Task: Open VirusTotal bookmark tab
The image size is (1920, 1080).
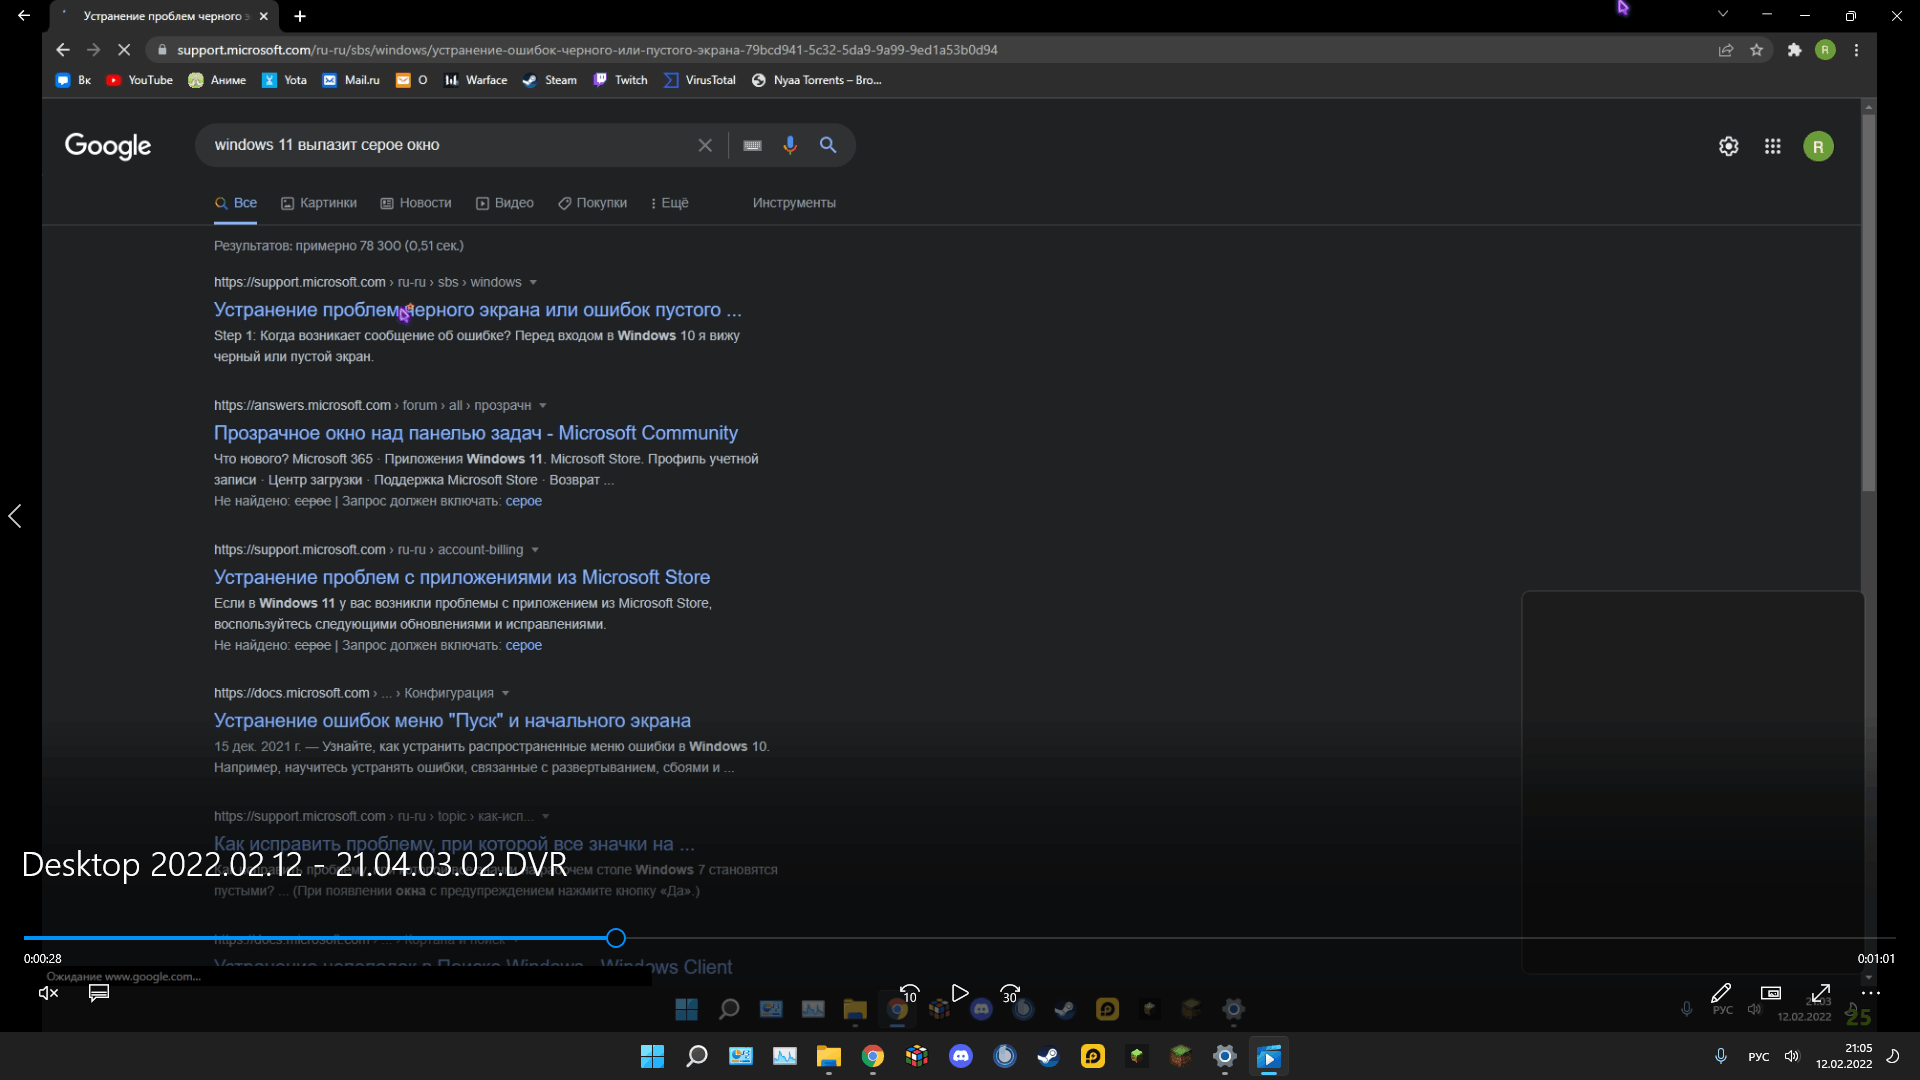Action: tap(712, 80)
